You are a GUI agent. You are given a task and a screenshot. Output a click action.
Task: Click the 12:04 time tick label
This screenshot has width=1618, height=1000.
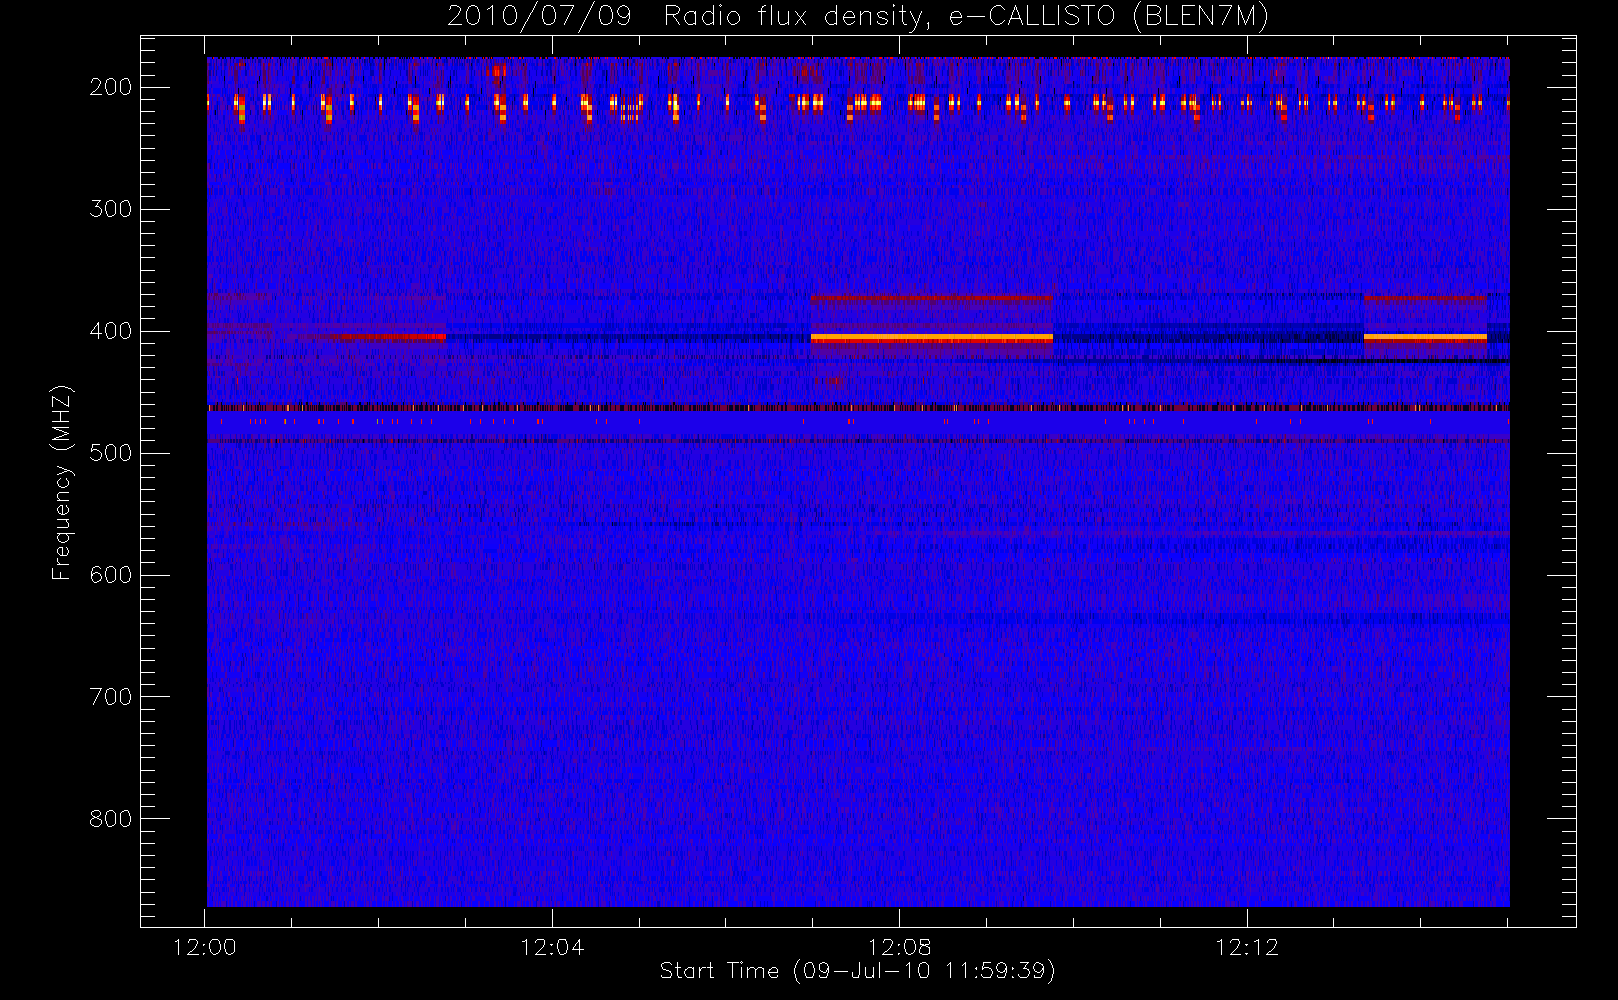[x=552, y=947]
